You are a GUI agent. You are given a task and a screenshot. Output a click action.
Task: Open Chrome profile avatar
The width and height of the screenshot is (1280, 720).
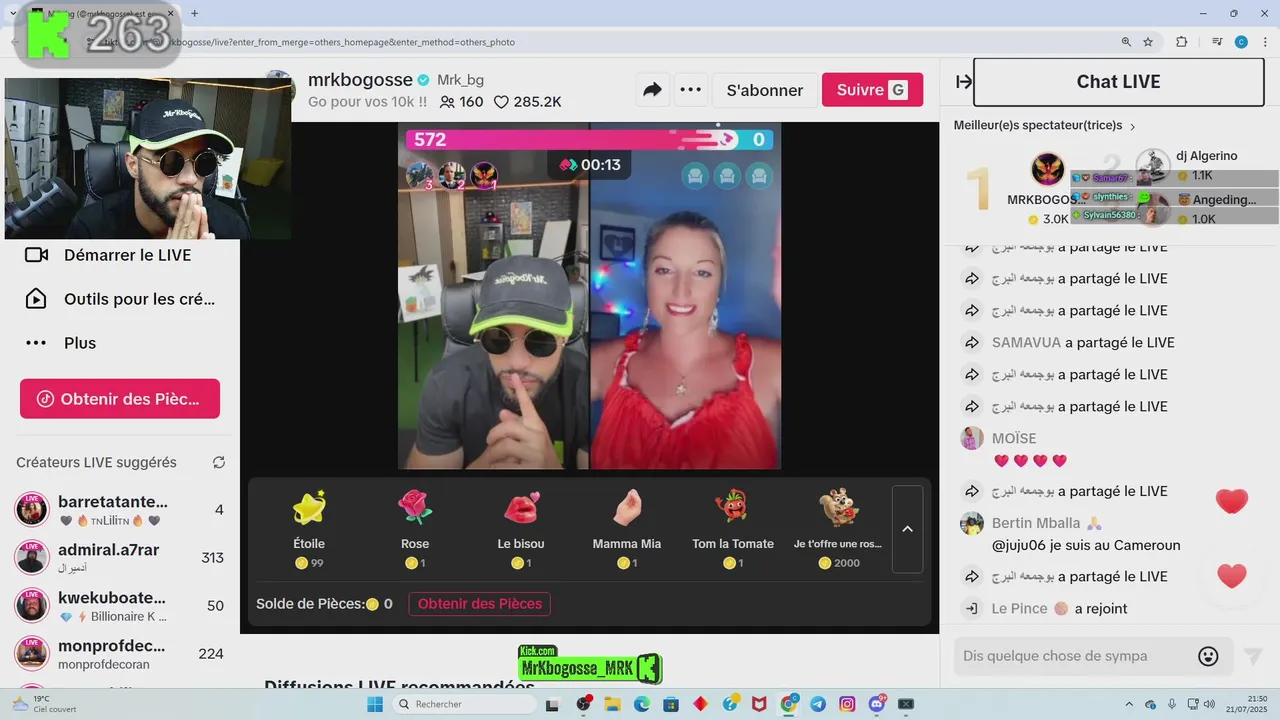[x=1241, y=42]
